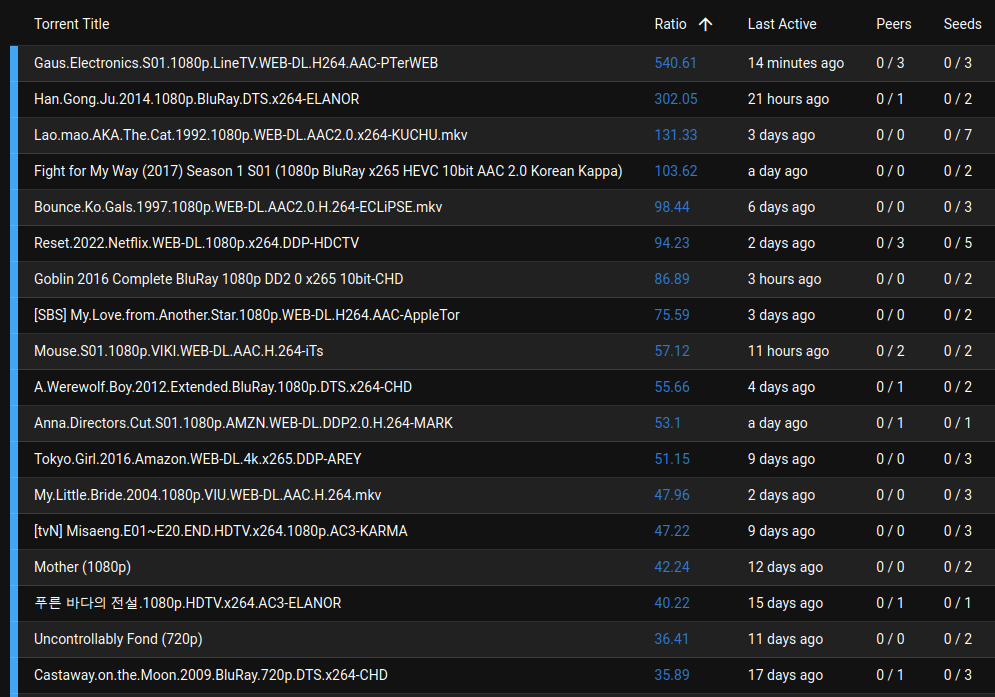This screenshot has height=697, width=995.
Task: Click "3 hours ago" last active cell
Action: pos(784,279)
